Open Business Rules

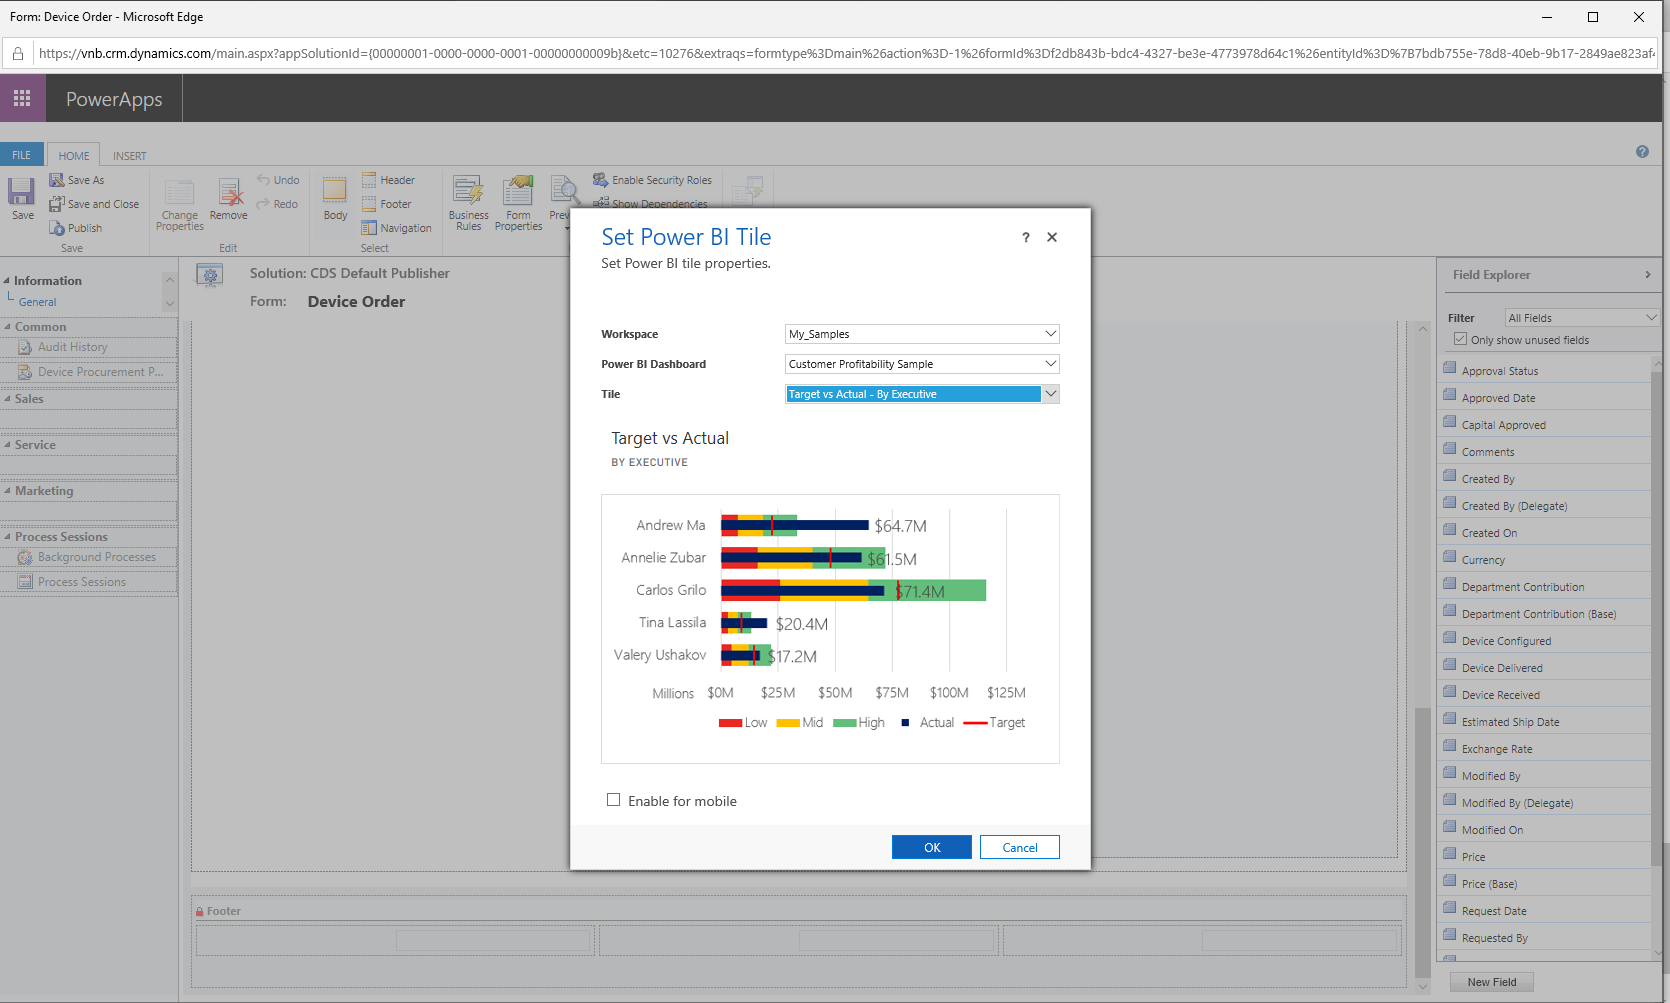coord(469,204)
